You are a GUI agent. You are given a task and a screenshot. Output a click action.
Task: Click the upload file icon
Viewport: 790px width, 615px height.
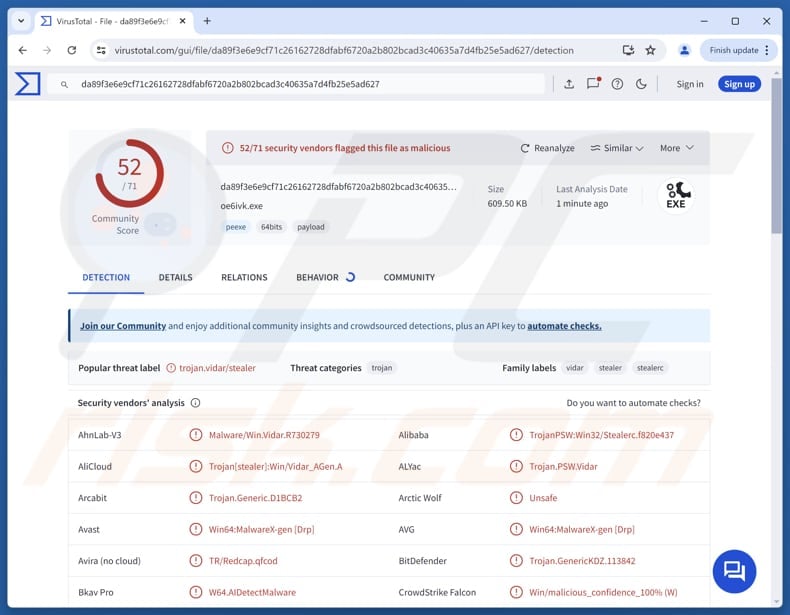click(x=569, y=84)
